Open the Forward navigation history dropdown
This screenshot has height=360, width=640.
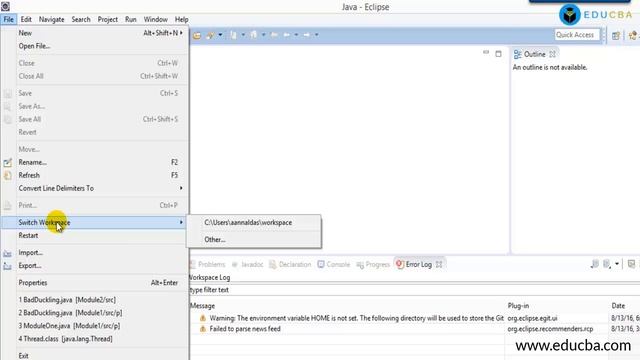click(316, 35)
